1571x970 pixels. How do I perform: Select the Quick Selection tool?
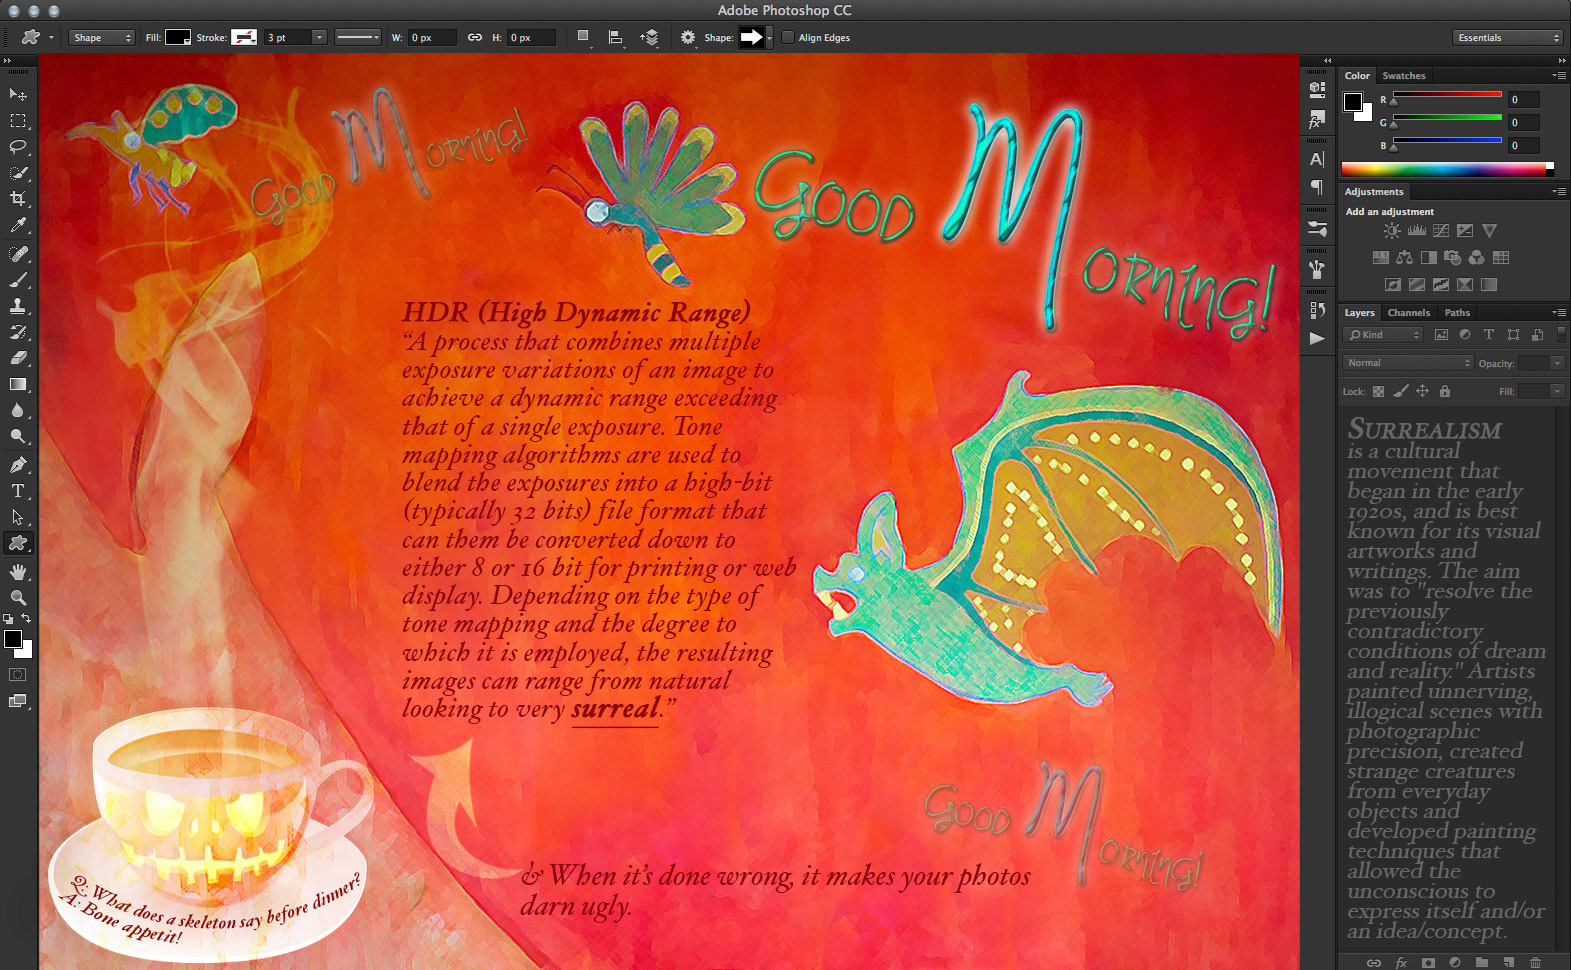(18, 173)
